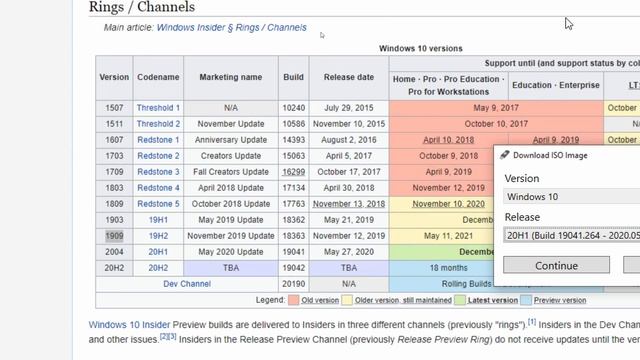Open the Redstone 1 codename link
The image size is (640, 360).
click(158, 140)
